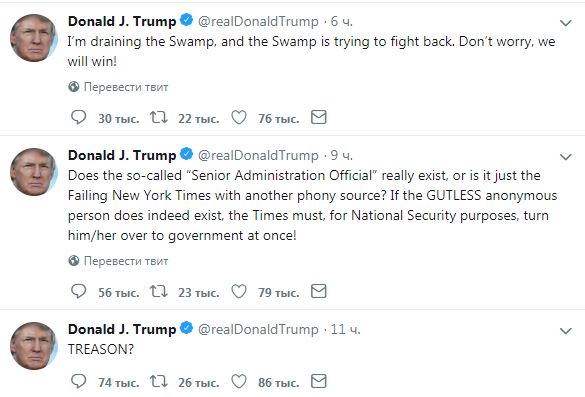Like the 'Senior Administration Official' tweet
The height and width of the screenshot is (397, 585).
coord(239,291)
